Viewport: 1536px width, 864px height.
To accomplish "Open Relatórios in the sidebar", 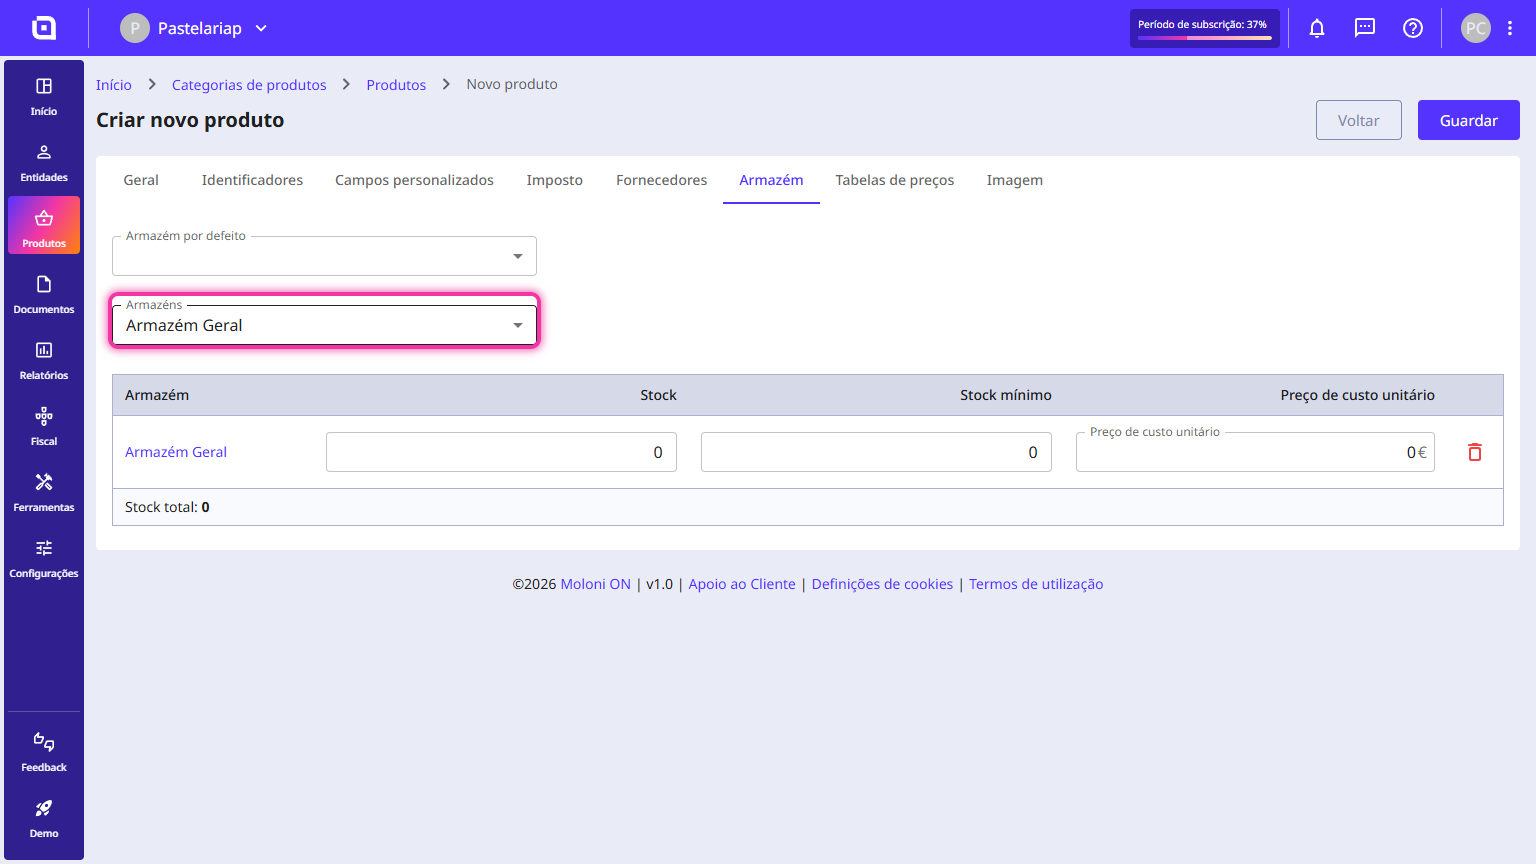I will pos(44,361).
